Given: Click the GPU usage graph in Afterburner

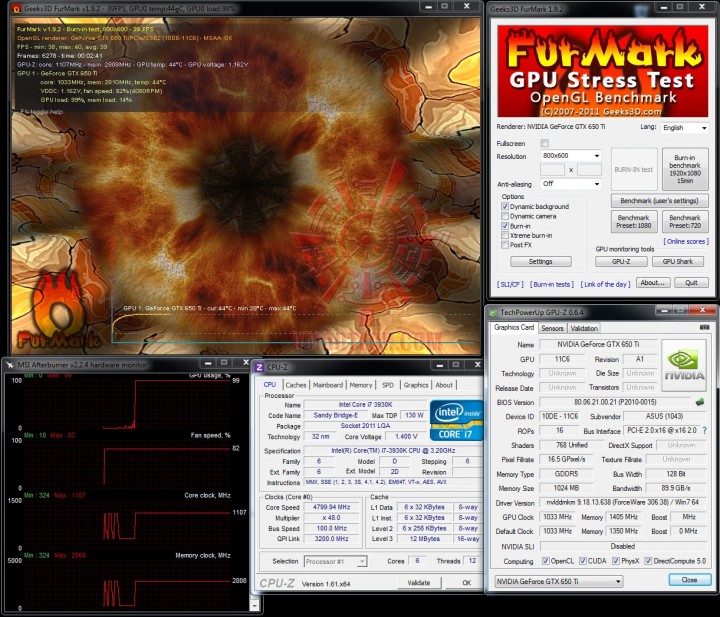Looking at the screenshot, I should click(x=126, y=403).
